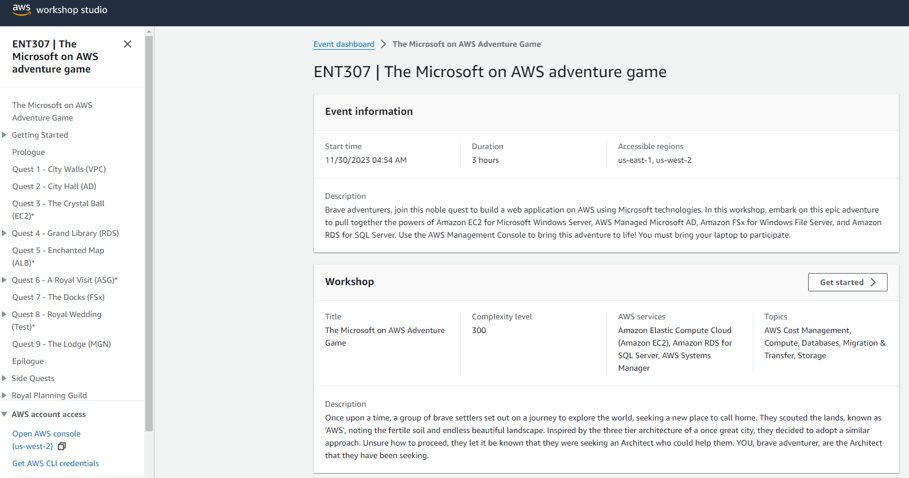Get AWS CLI credentials link
909x478 pixels.
tap(56, 464)
